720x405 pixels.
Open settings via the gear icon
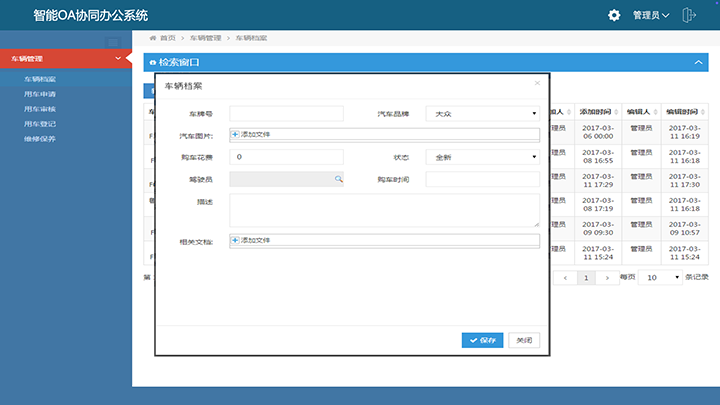[614, 15]
